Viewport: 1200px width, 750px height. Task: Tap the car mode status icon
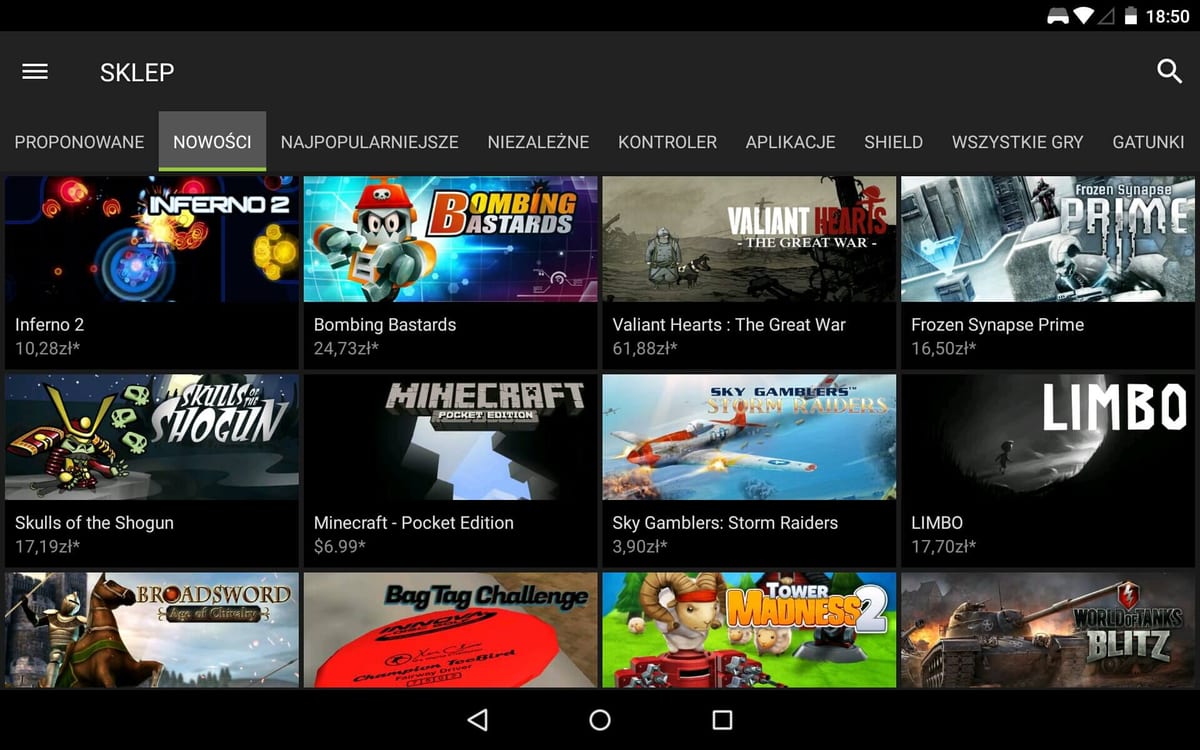1057,16
